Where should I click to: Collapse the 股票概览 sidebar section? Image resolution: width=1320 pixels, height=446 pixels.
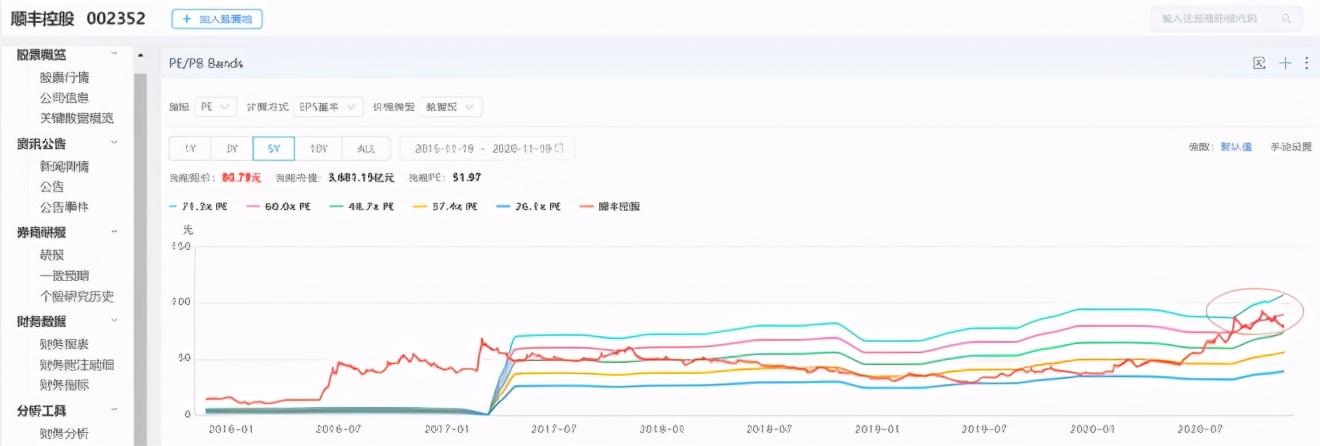[113, 54]
